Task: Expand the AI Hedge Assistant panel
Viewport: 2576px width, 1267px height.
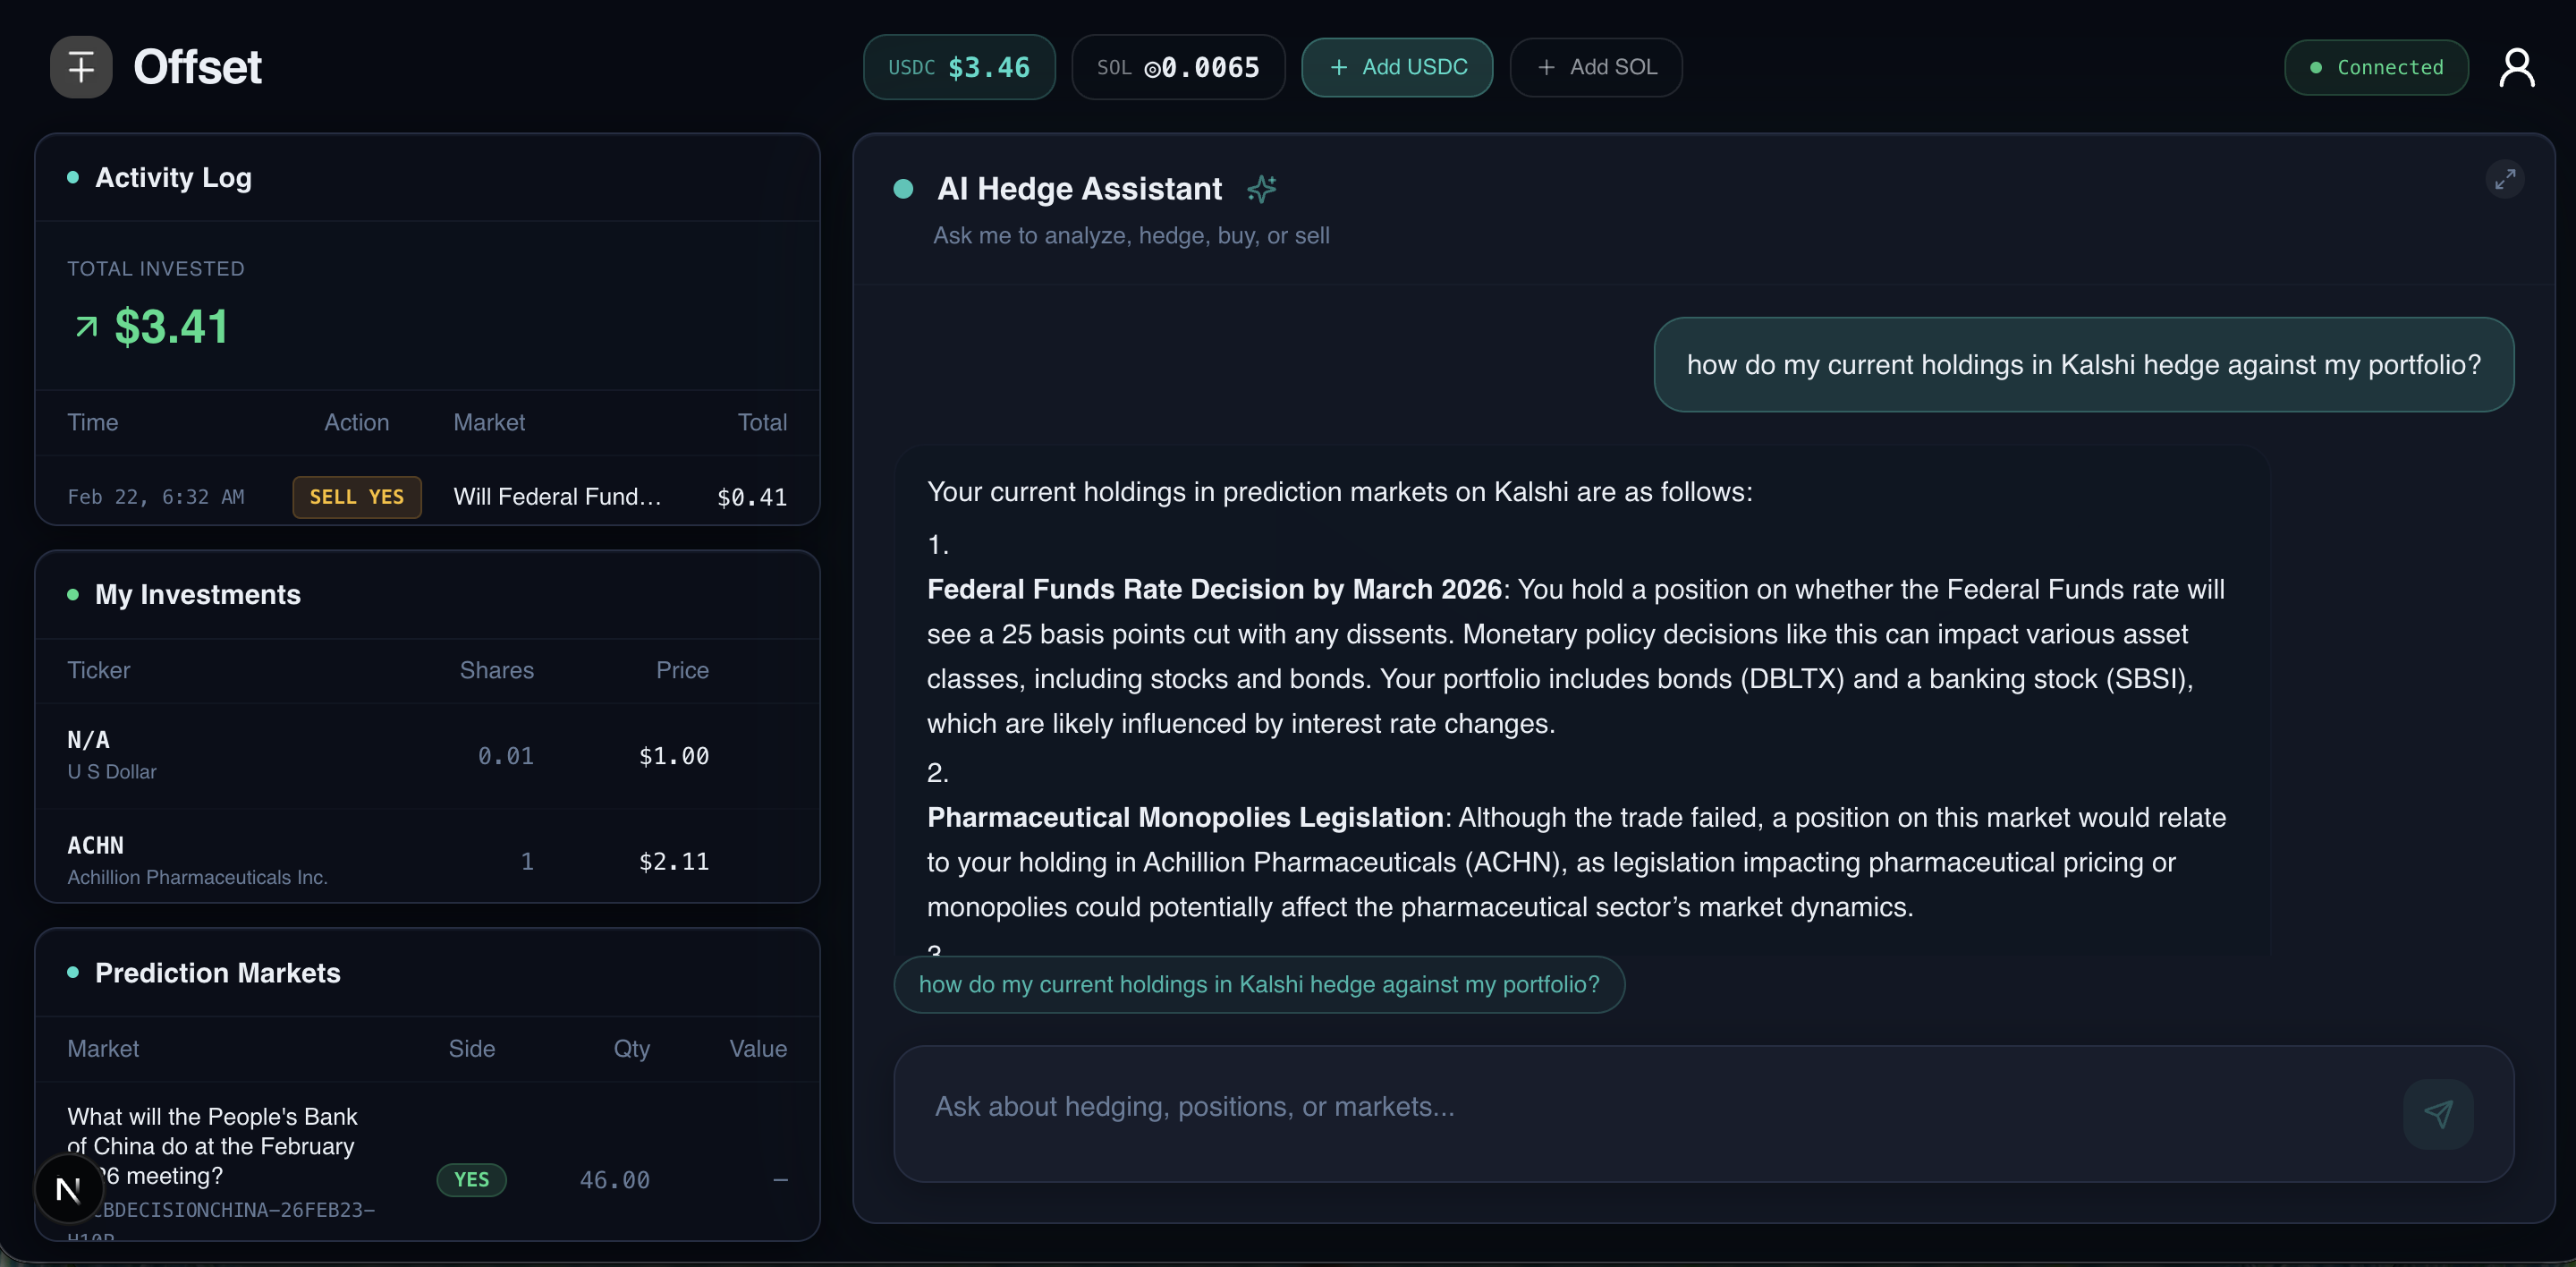Action: pos(2504,179)
